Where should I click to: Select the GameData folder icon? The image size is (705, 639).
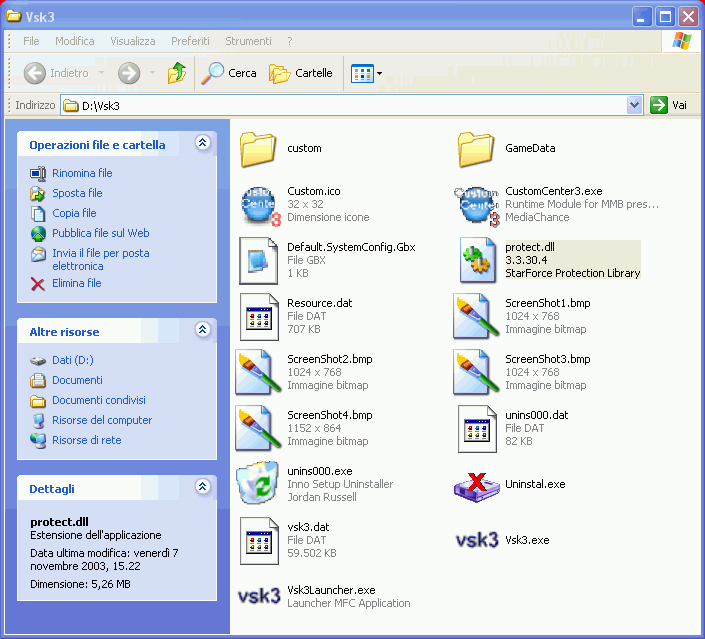pos(476,149)
